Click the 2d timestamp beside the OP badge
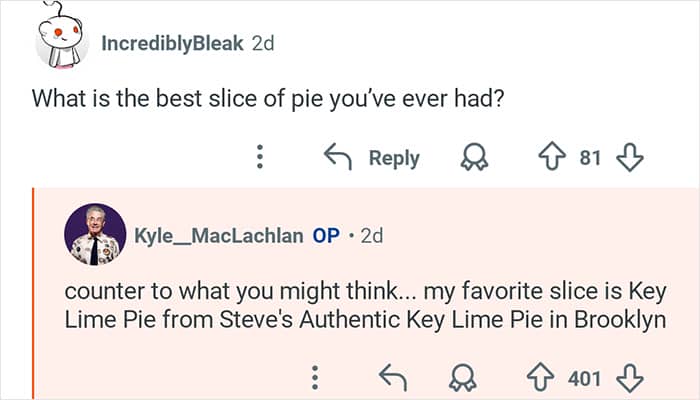 pyautogui.click(x=371, y=236)
